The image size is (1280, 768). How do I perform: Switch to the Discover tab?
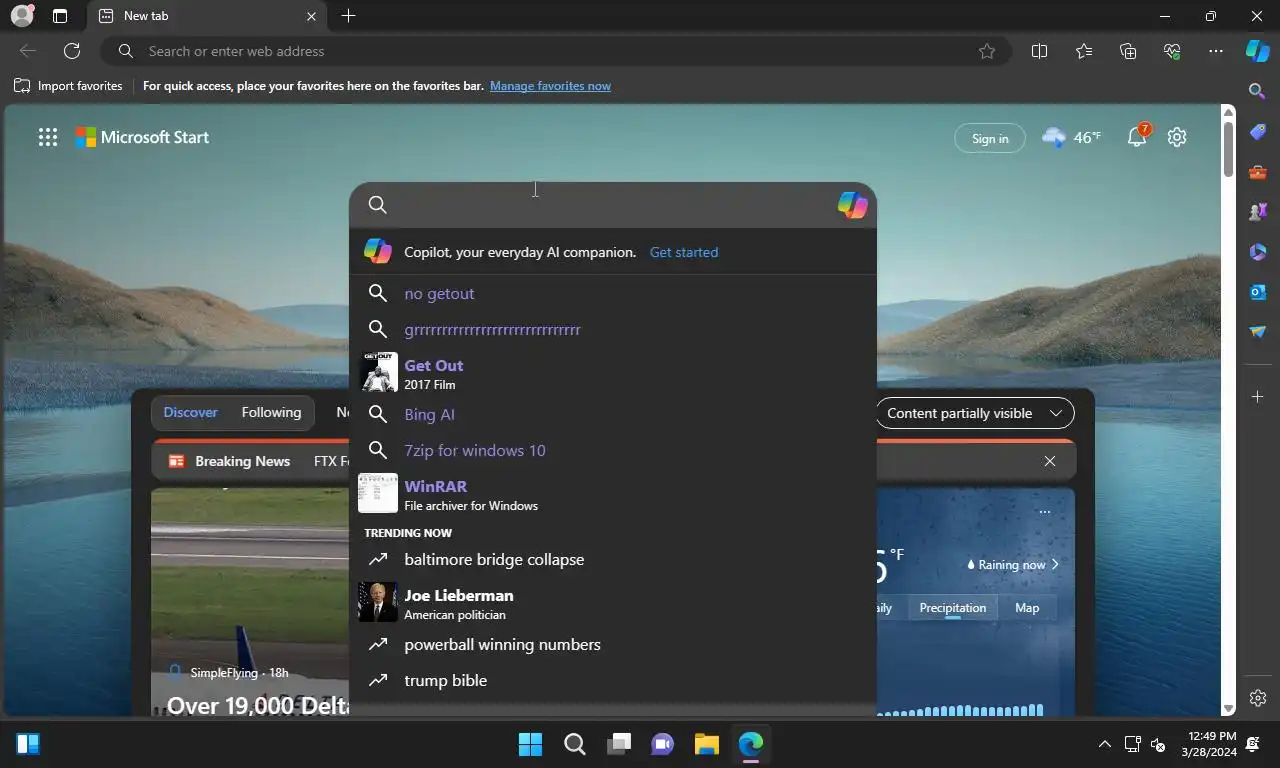pos(190,412)
